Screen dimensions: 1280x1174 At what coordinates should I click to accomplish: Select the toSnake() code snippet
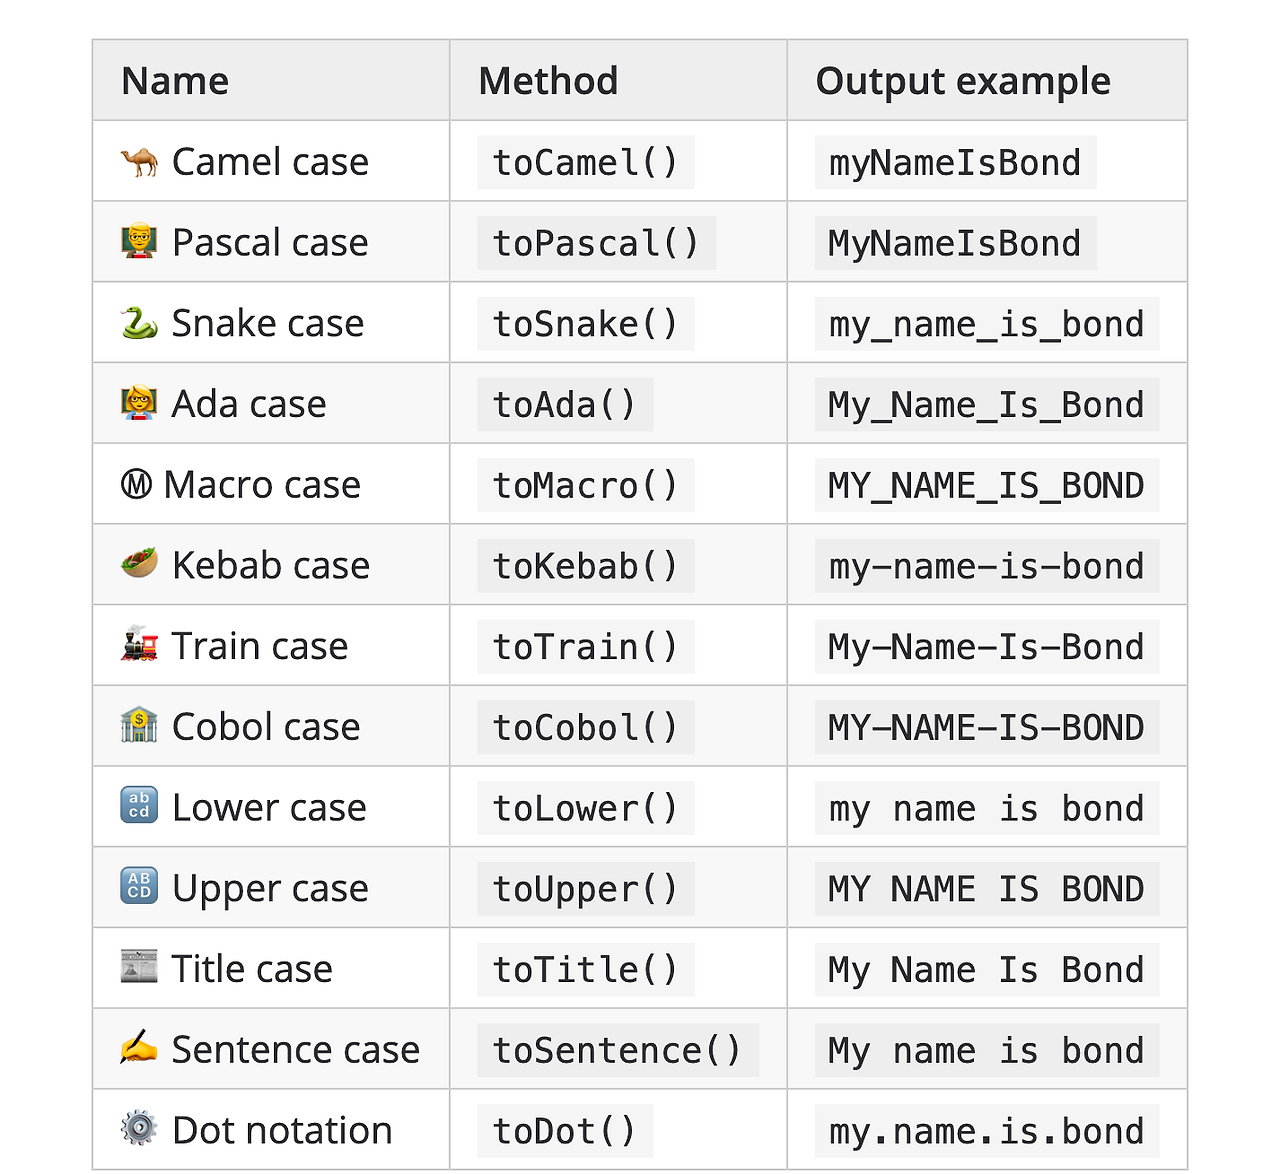pos(585,324)
